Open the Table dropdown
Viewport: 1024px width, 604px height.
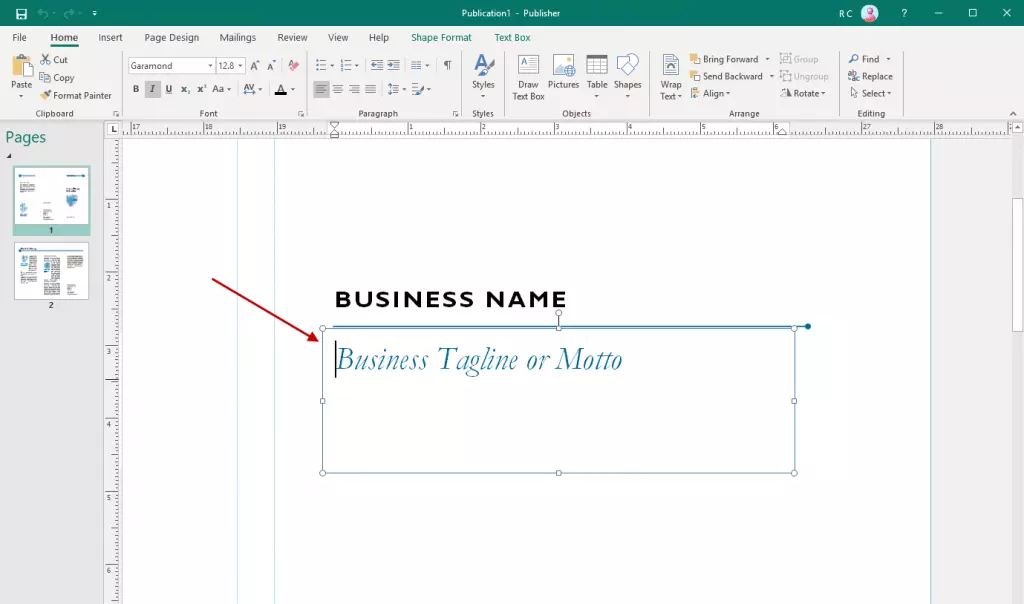coord(596,96)
